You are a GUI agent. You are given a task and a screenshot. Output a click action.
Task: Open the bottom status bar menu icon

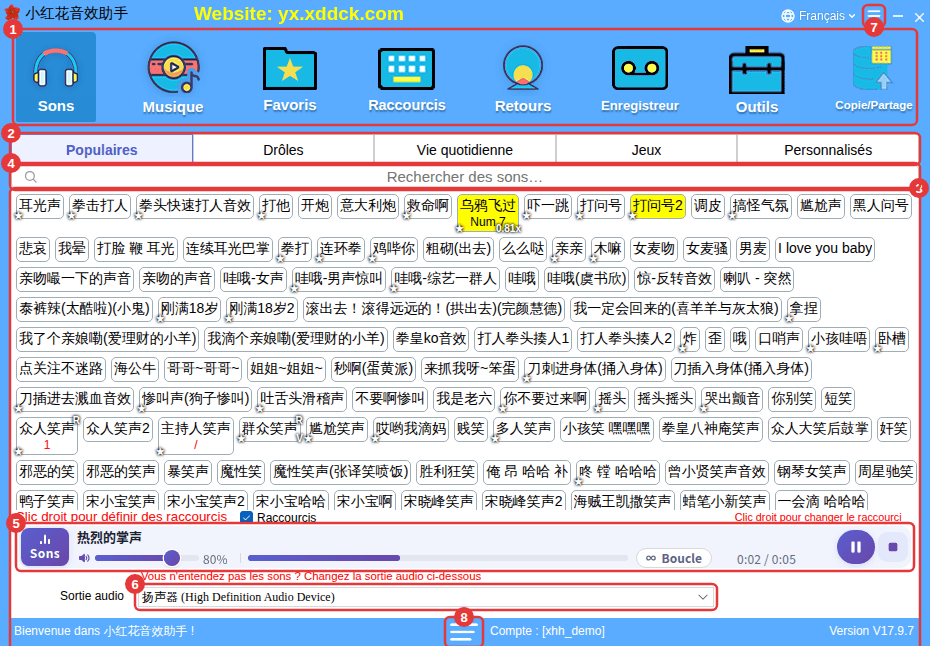point(463,632)
